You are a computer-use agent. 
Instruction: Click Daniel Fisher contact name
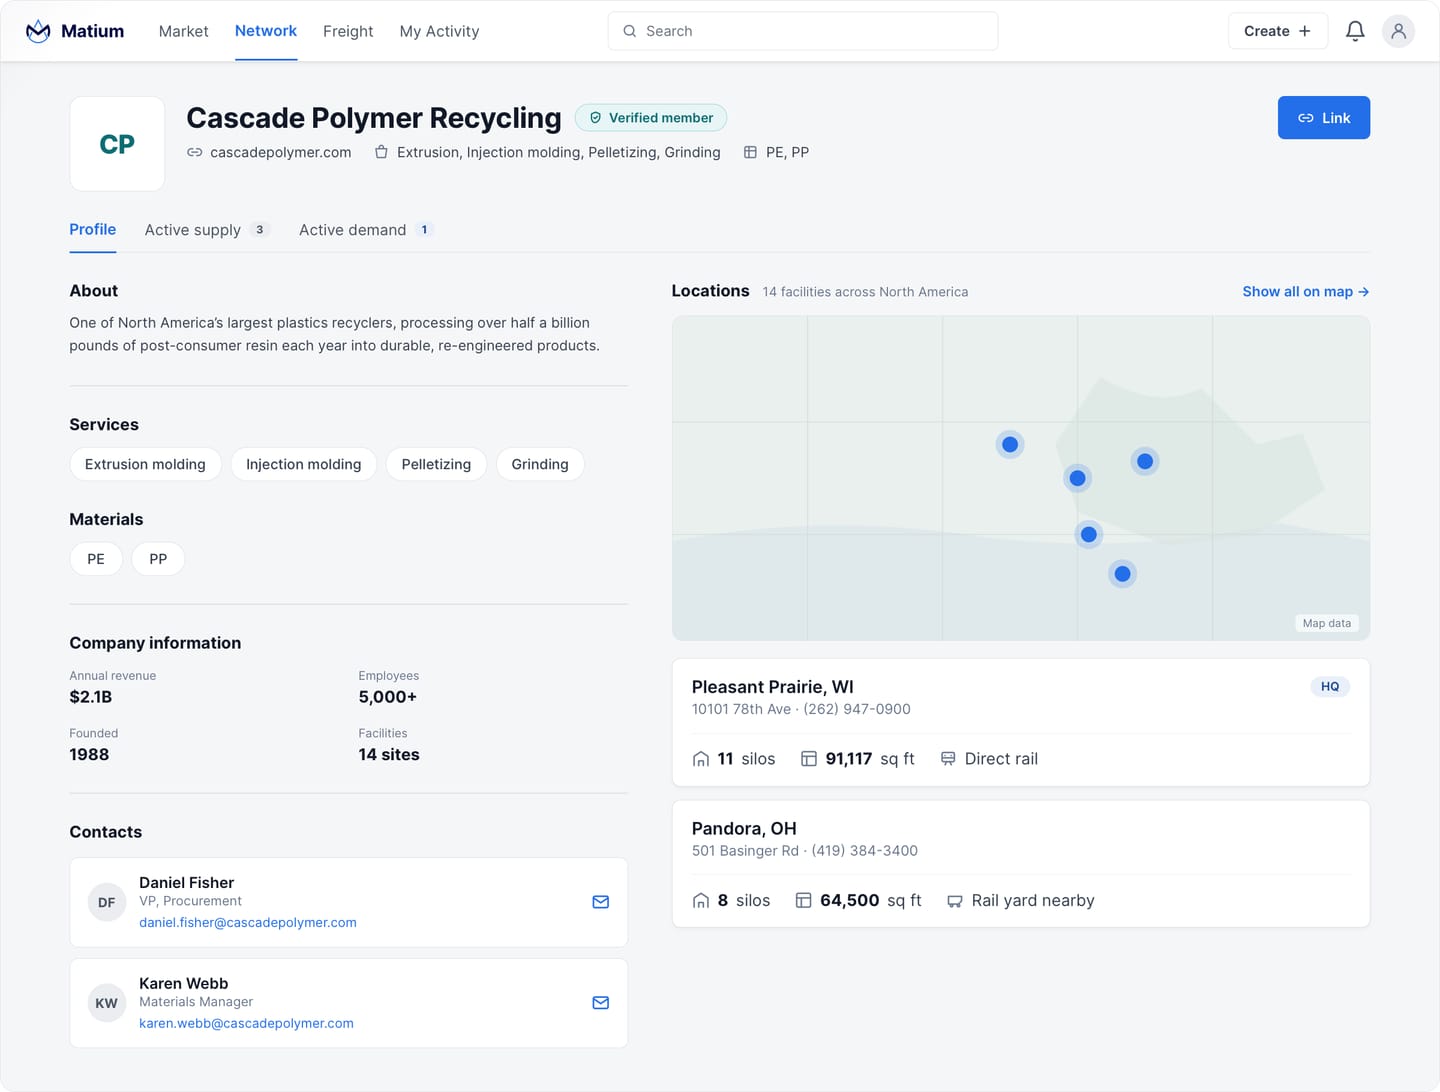pos(187,882)
